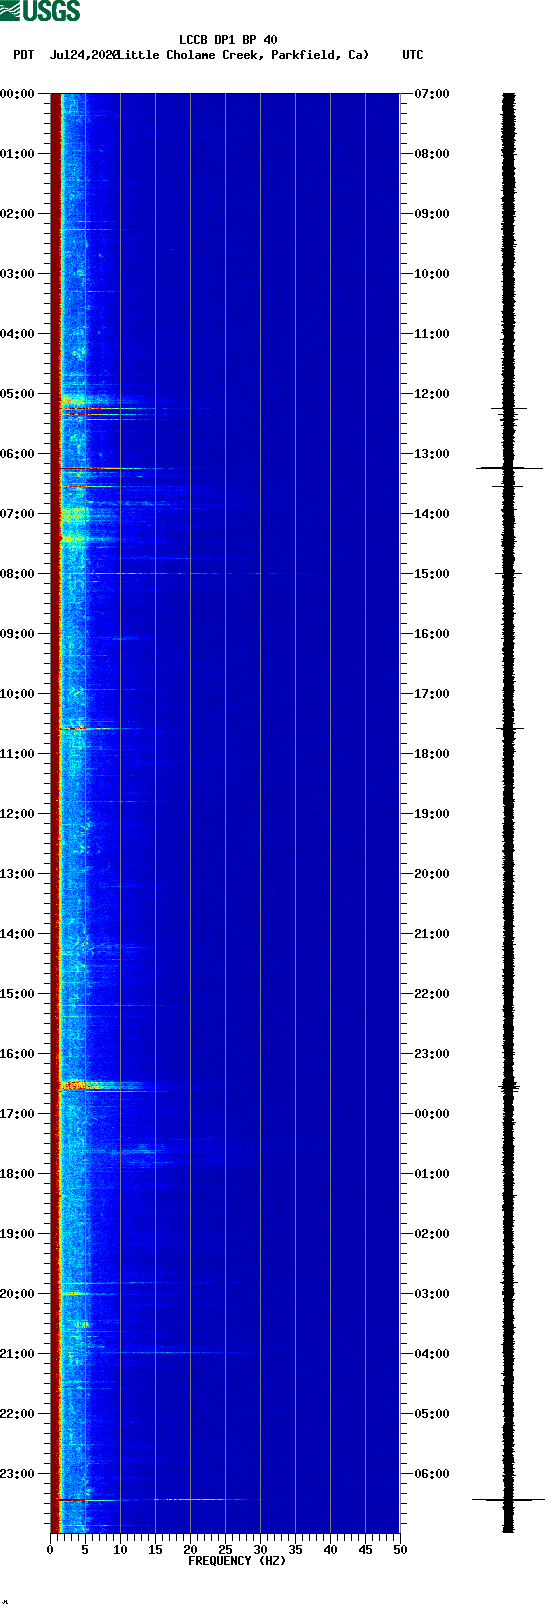Click the 06:00 label on PDT axis
The image size is (552, 1613).
click(18, 454)
